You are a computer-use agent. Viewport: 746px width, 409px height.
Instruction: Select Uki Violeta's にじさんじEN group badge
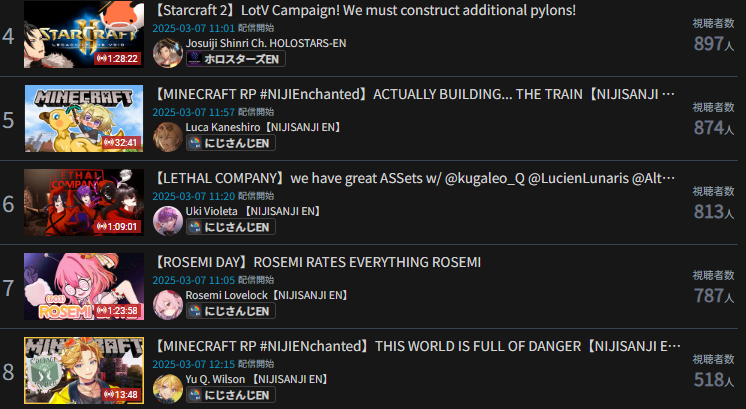point(231,227)
